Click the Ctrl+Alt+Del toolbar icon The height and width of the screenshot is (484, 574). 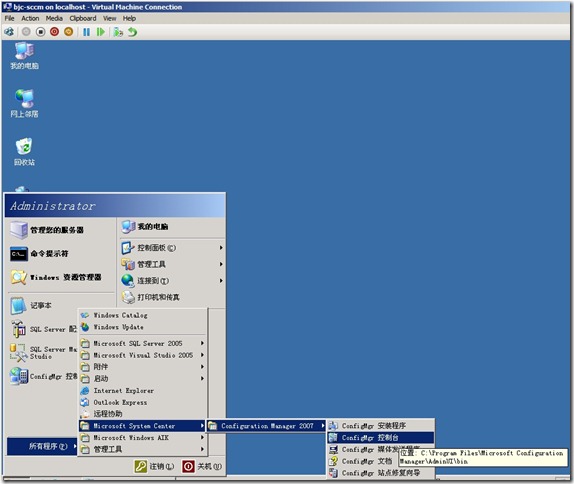pos(9,32)
